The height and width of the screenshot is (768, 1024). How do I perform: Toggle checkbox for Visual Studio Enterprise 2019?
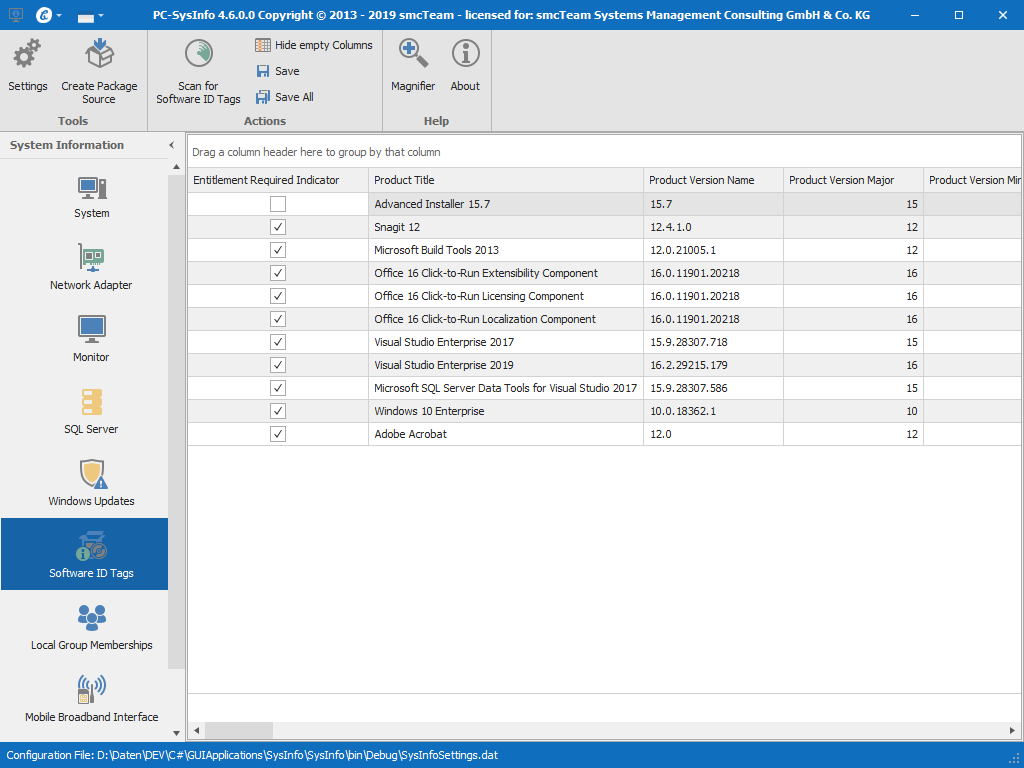(278, 365)
